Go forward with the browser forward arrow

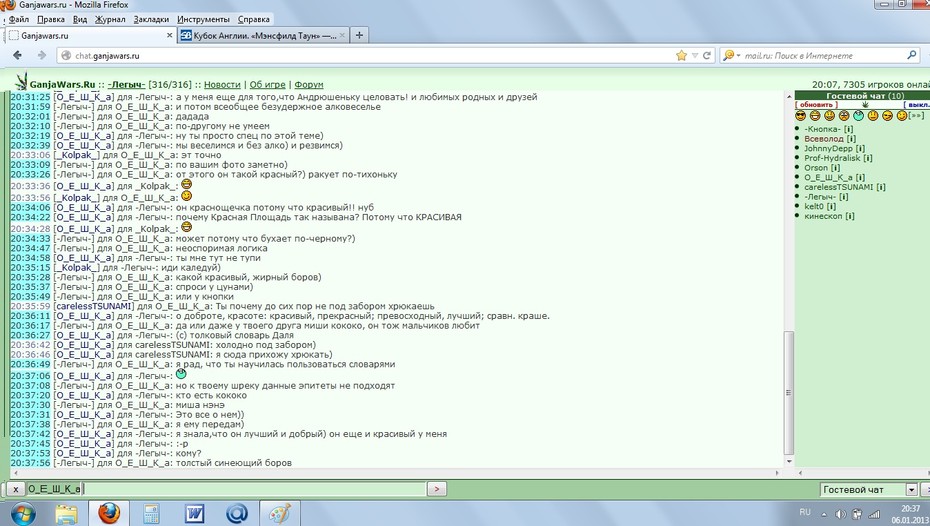tap(42, 55)
